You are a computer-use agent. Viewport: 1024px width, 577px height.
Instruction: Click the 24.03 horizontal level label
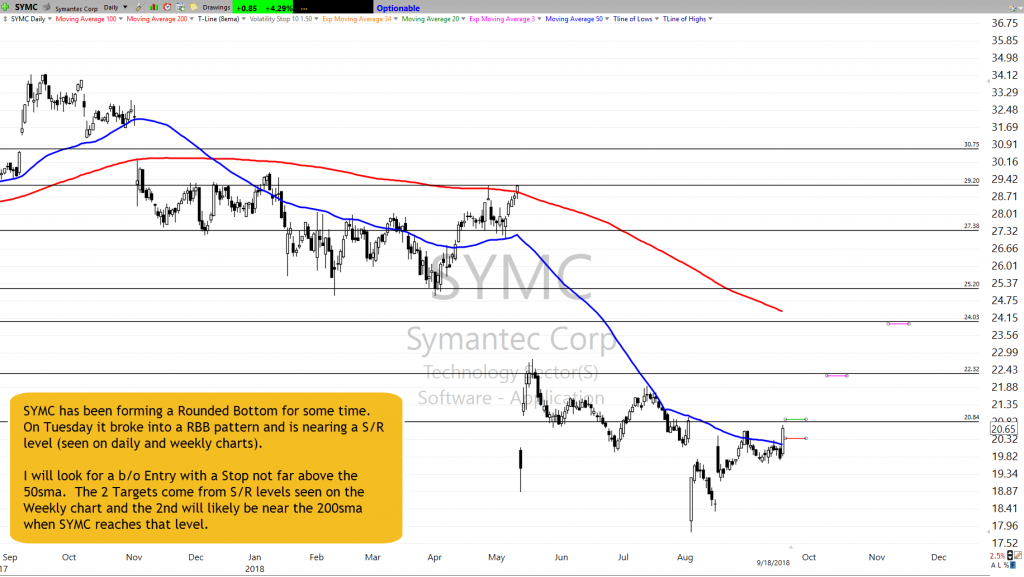(971, 317)
